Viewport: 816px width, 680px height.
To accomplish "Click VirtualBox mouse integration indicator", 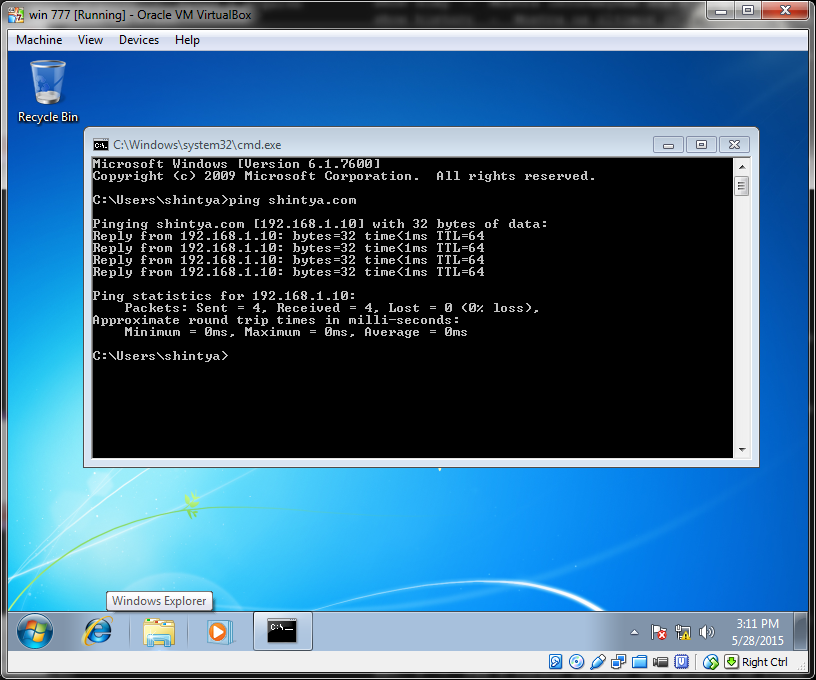I will 710,662.
